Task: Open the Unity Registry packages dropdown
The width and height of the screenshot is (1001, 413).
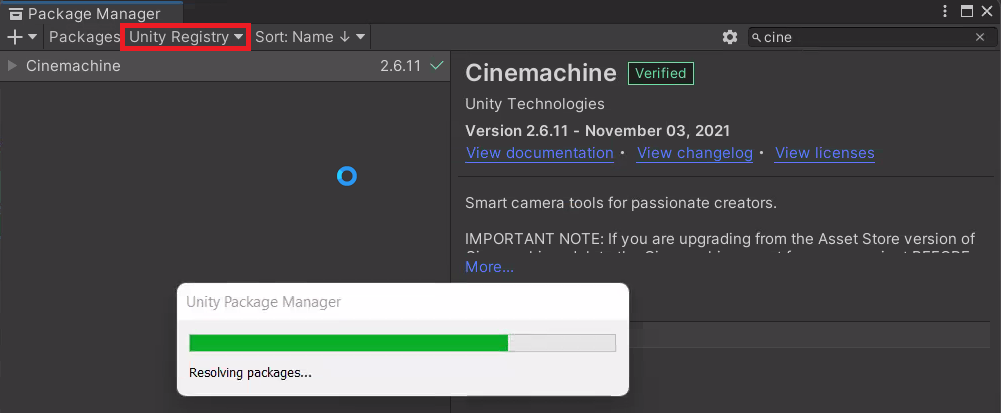Action: 186,37
